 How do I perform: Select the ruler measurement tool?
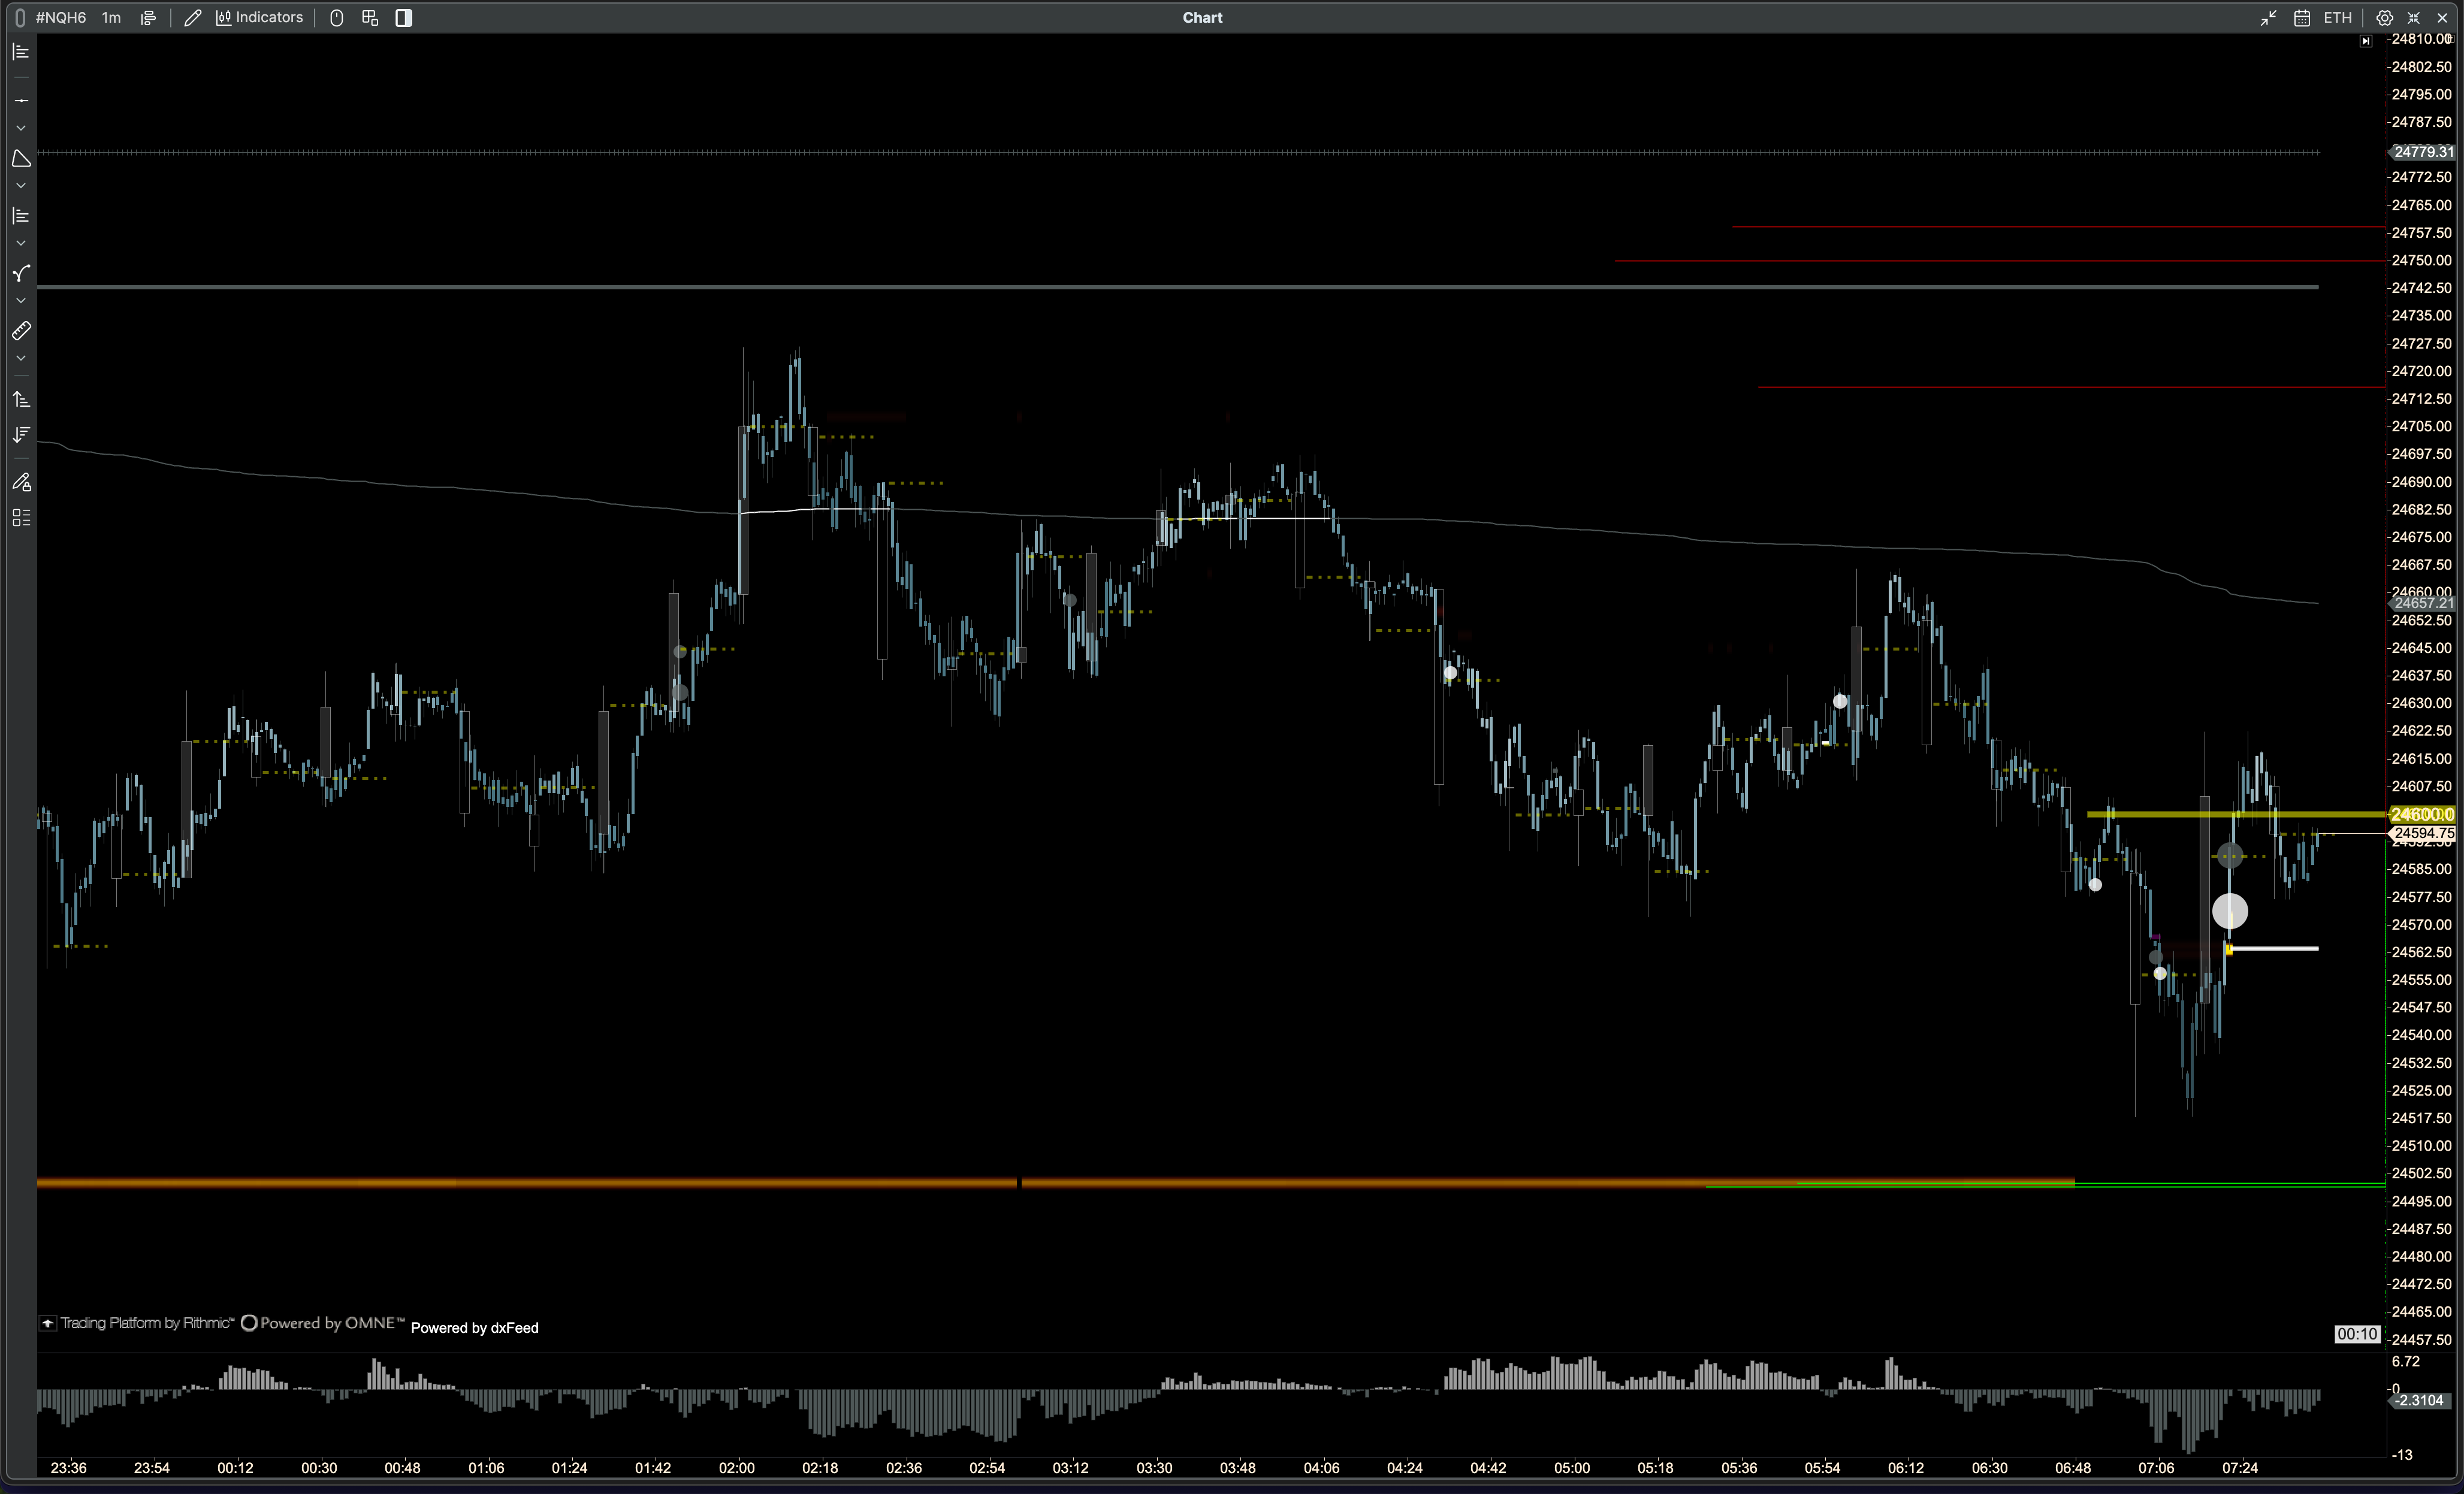point(21,331)
